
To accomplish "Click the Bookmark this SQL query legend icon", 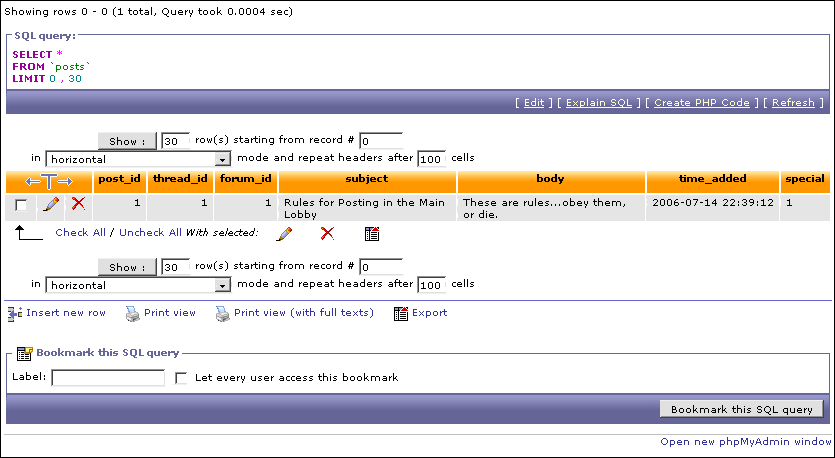I will pyautogui.click(x=24, y=353).
